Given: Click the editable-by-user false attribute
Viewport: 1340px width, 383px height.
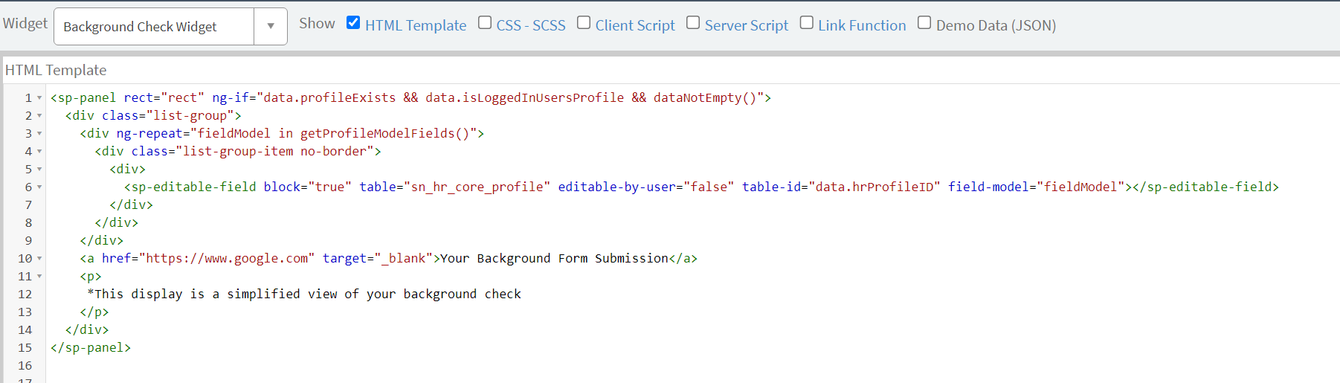Looking at the screenshot, I should tap(646, 187).
